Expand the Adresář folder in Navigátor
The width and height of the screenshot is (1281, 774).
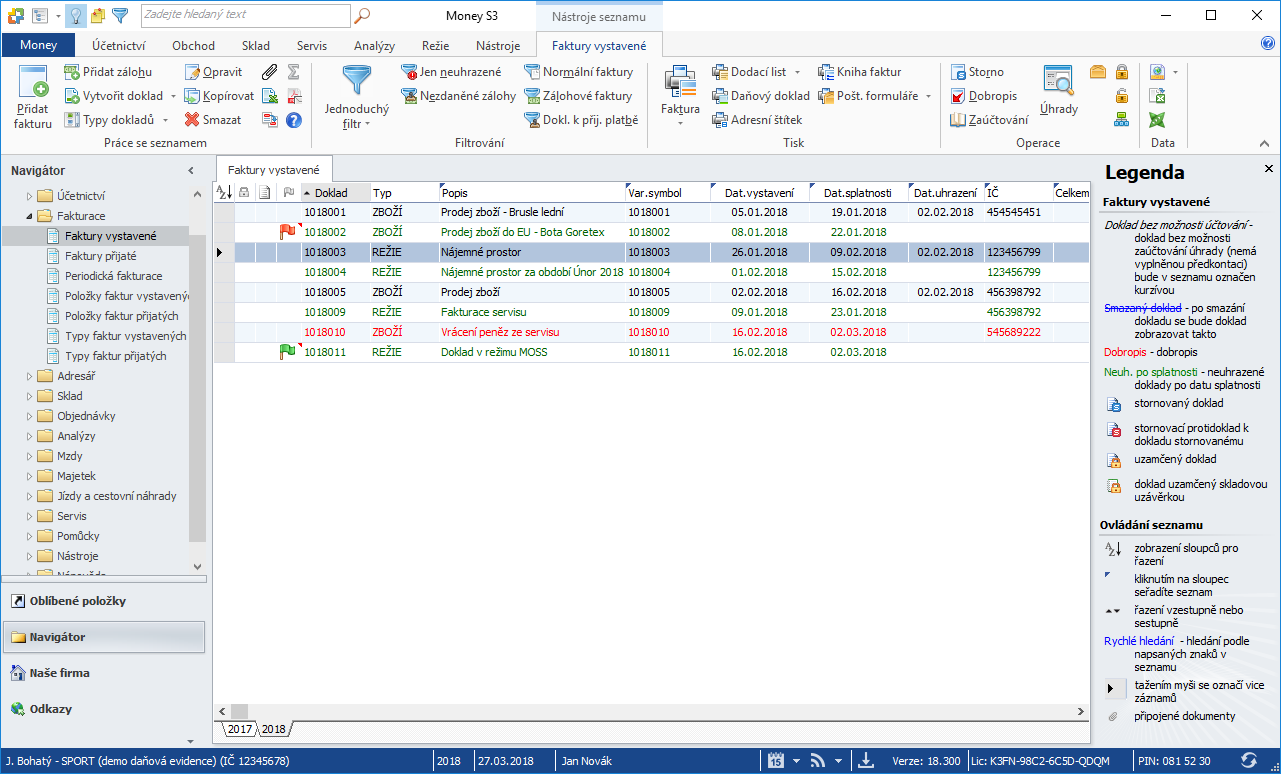[30, 376]
